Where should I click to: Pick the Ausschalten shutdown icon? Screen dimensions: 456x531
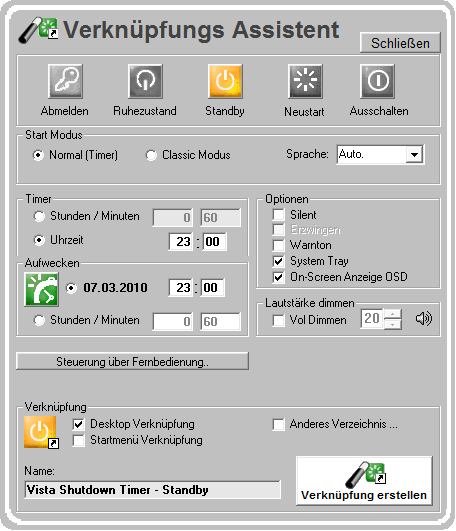377,81
